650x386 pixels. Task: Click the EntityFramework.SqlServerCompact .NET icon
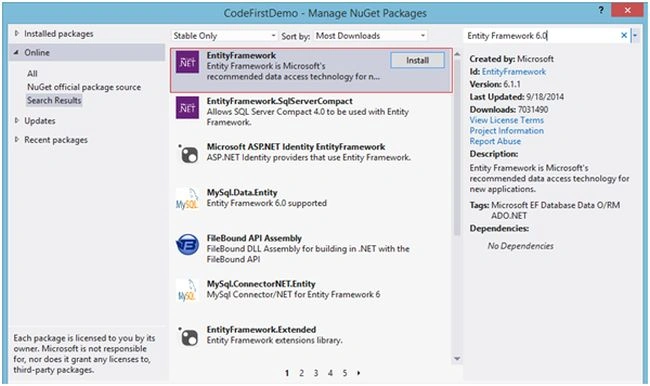coord(187,108)
